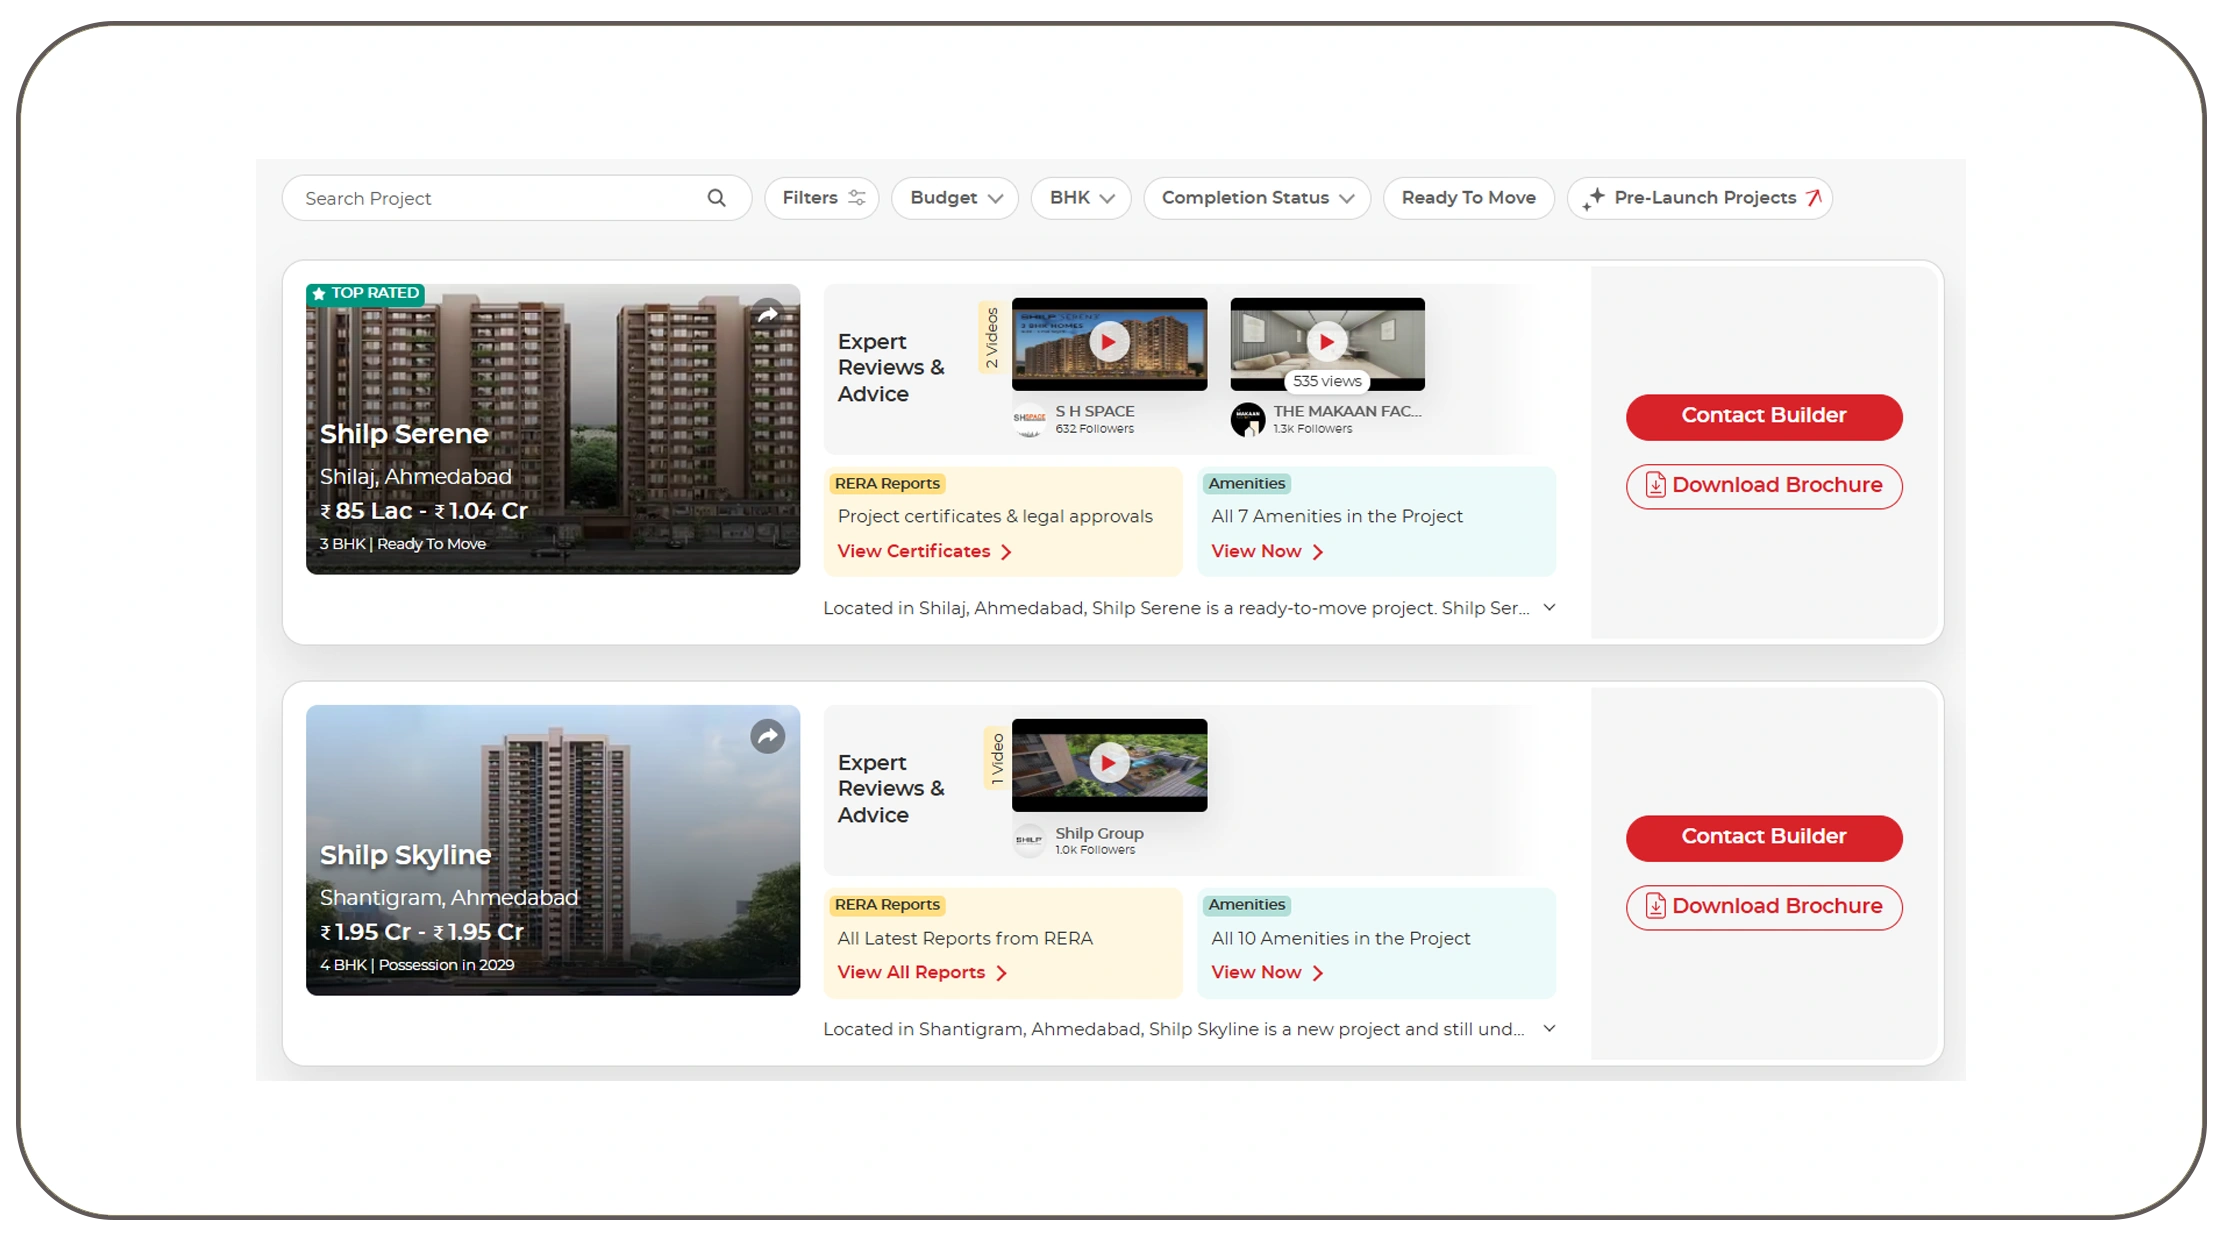The width and height of the screenshot is (2223, 1240).
Task: Expand Shilp Skyline description chevron
Action: (1549, 1029)
